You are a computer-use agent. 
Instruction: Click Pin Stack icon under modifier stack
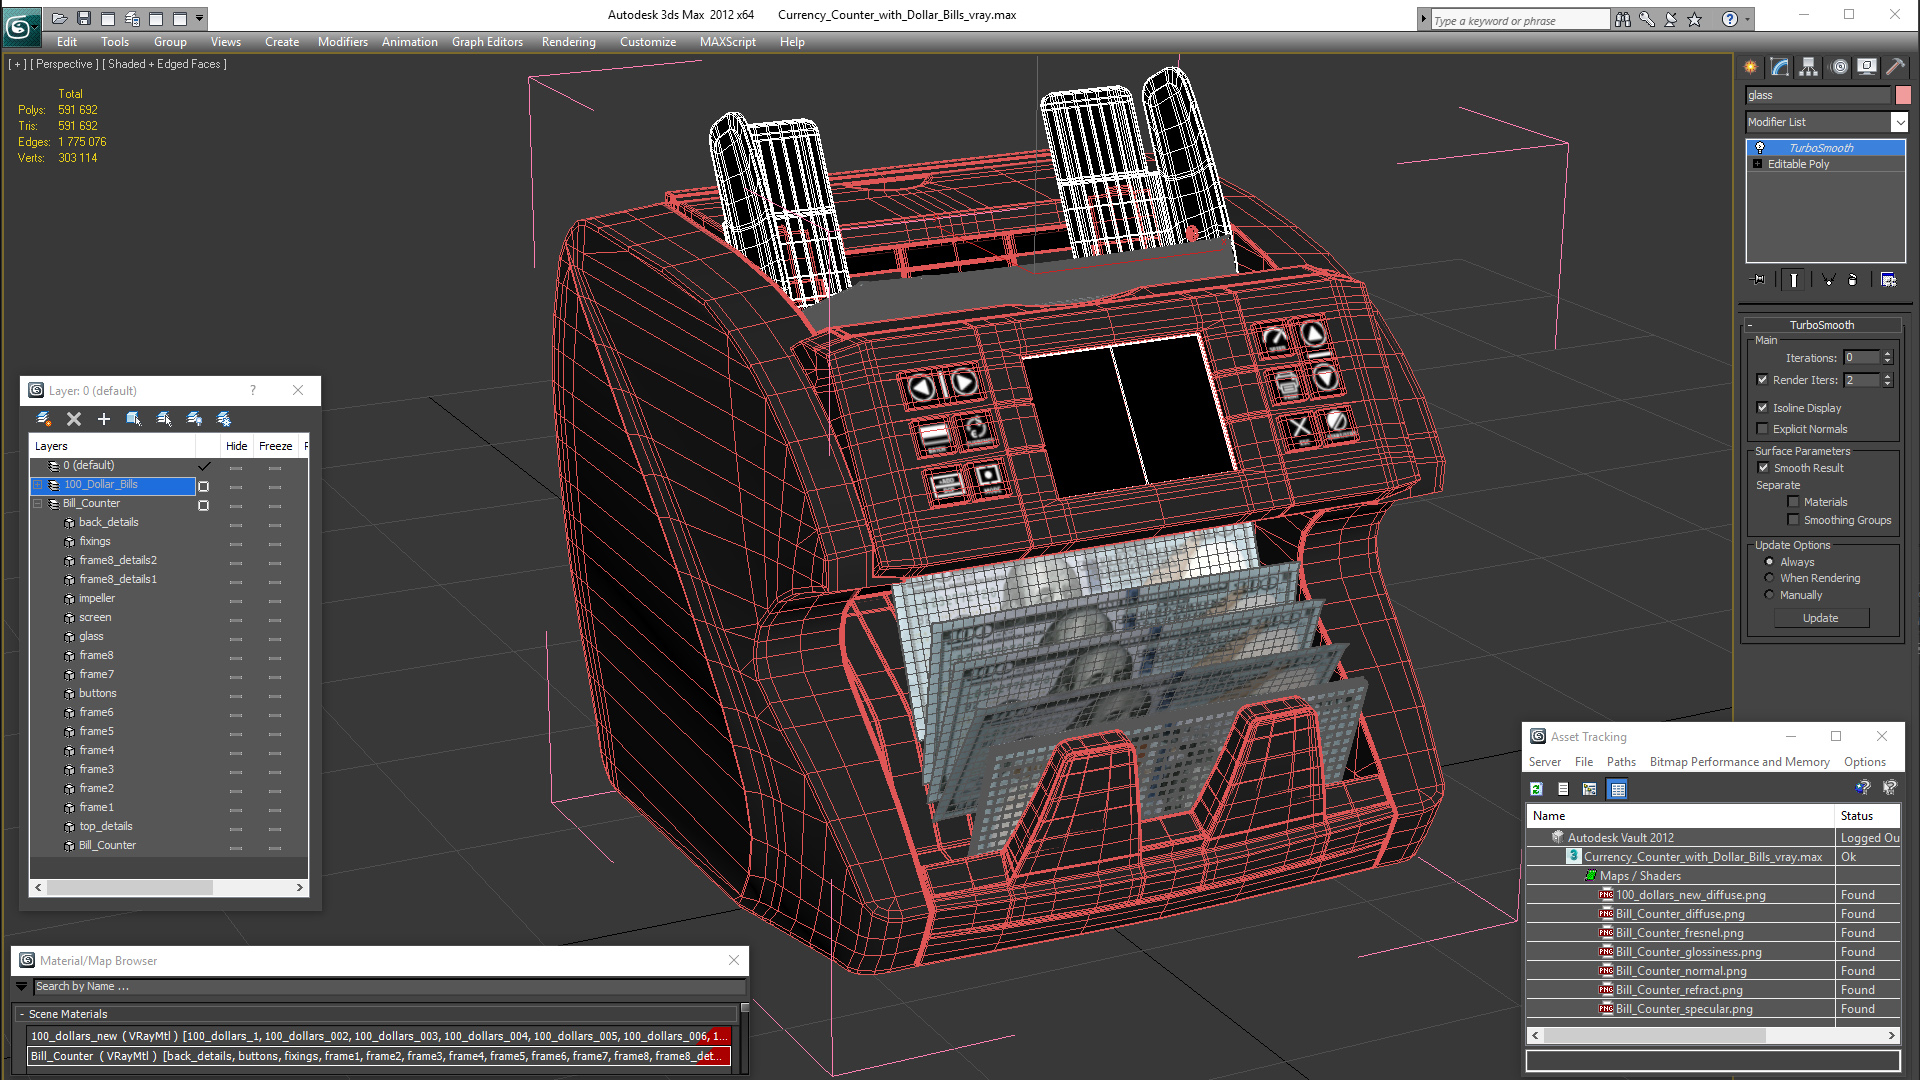[x=1760, y=280]
